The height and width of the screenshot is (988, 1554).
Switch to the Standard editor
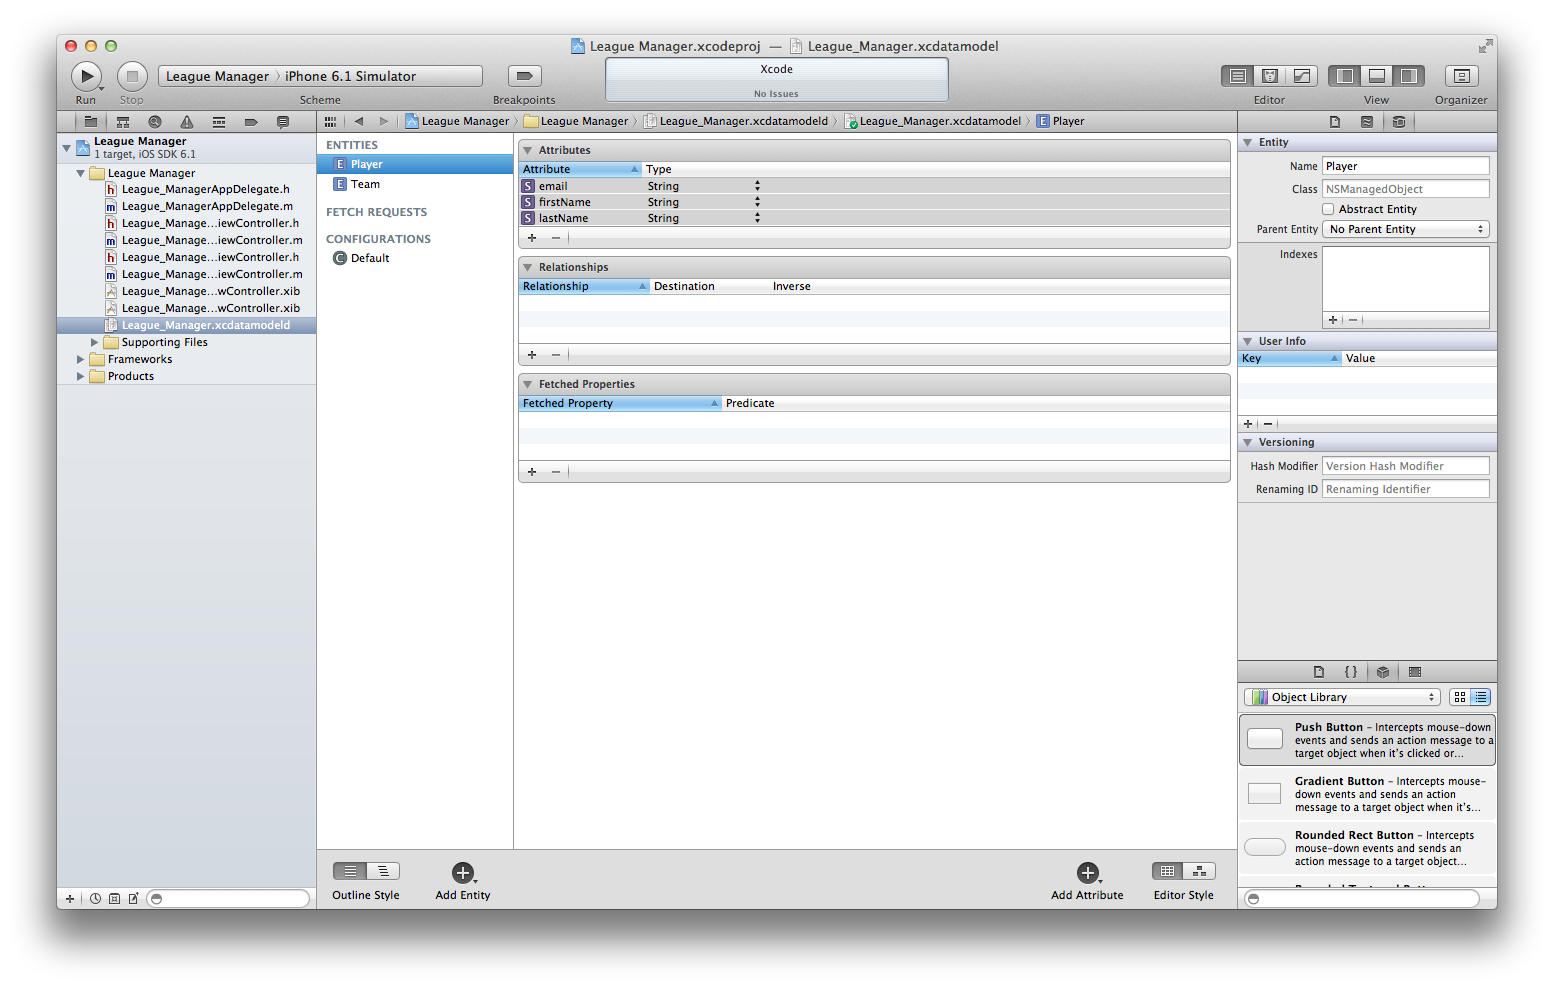(x=1238, y=76)
